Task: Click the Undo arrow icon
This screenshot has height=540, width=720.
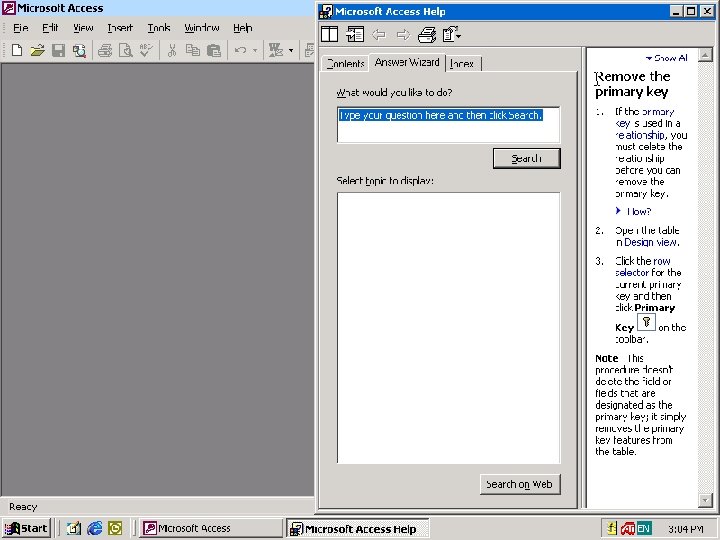Action: [x=241, y=50]
